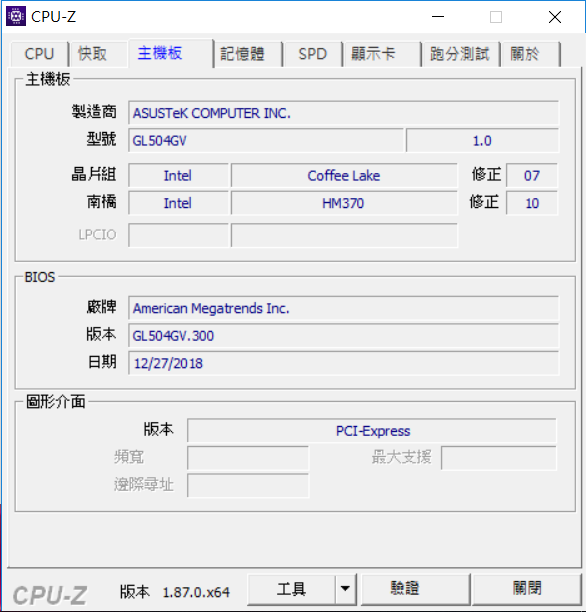The width and height of the screenshot is (586, 612).
Task: Click the 關閉 button
Action: tap(527, 589)
